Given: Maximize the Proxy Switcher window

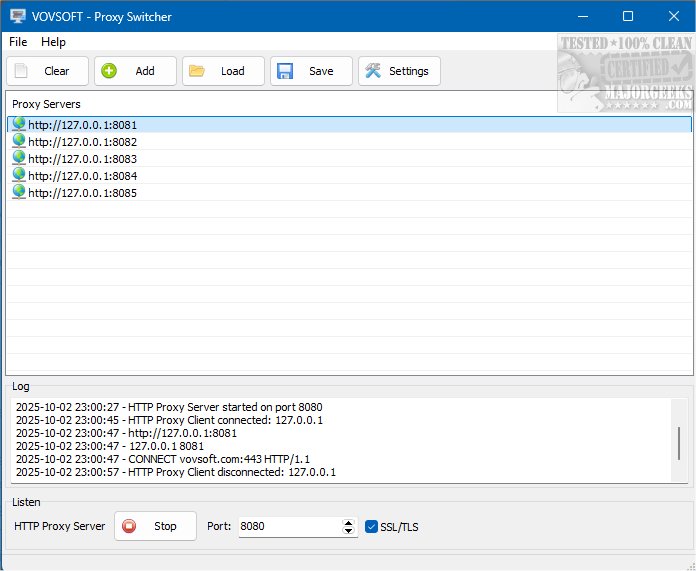Looking at the screenshot, I should 628,16.
